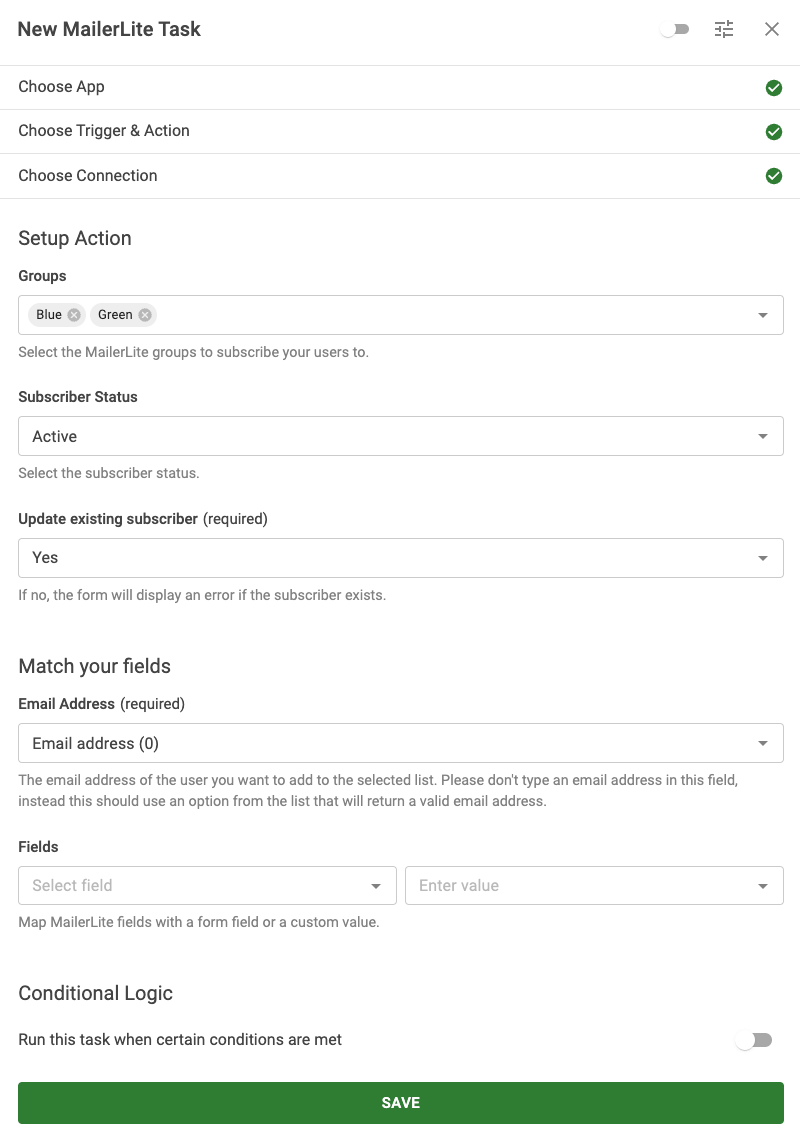Click the Choose Trigger & Action checkmark

(x=773, y=132)
